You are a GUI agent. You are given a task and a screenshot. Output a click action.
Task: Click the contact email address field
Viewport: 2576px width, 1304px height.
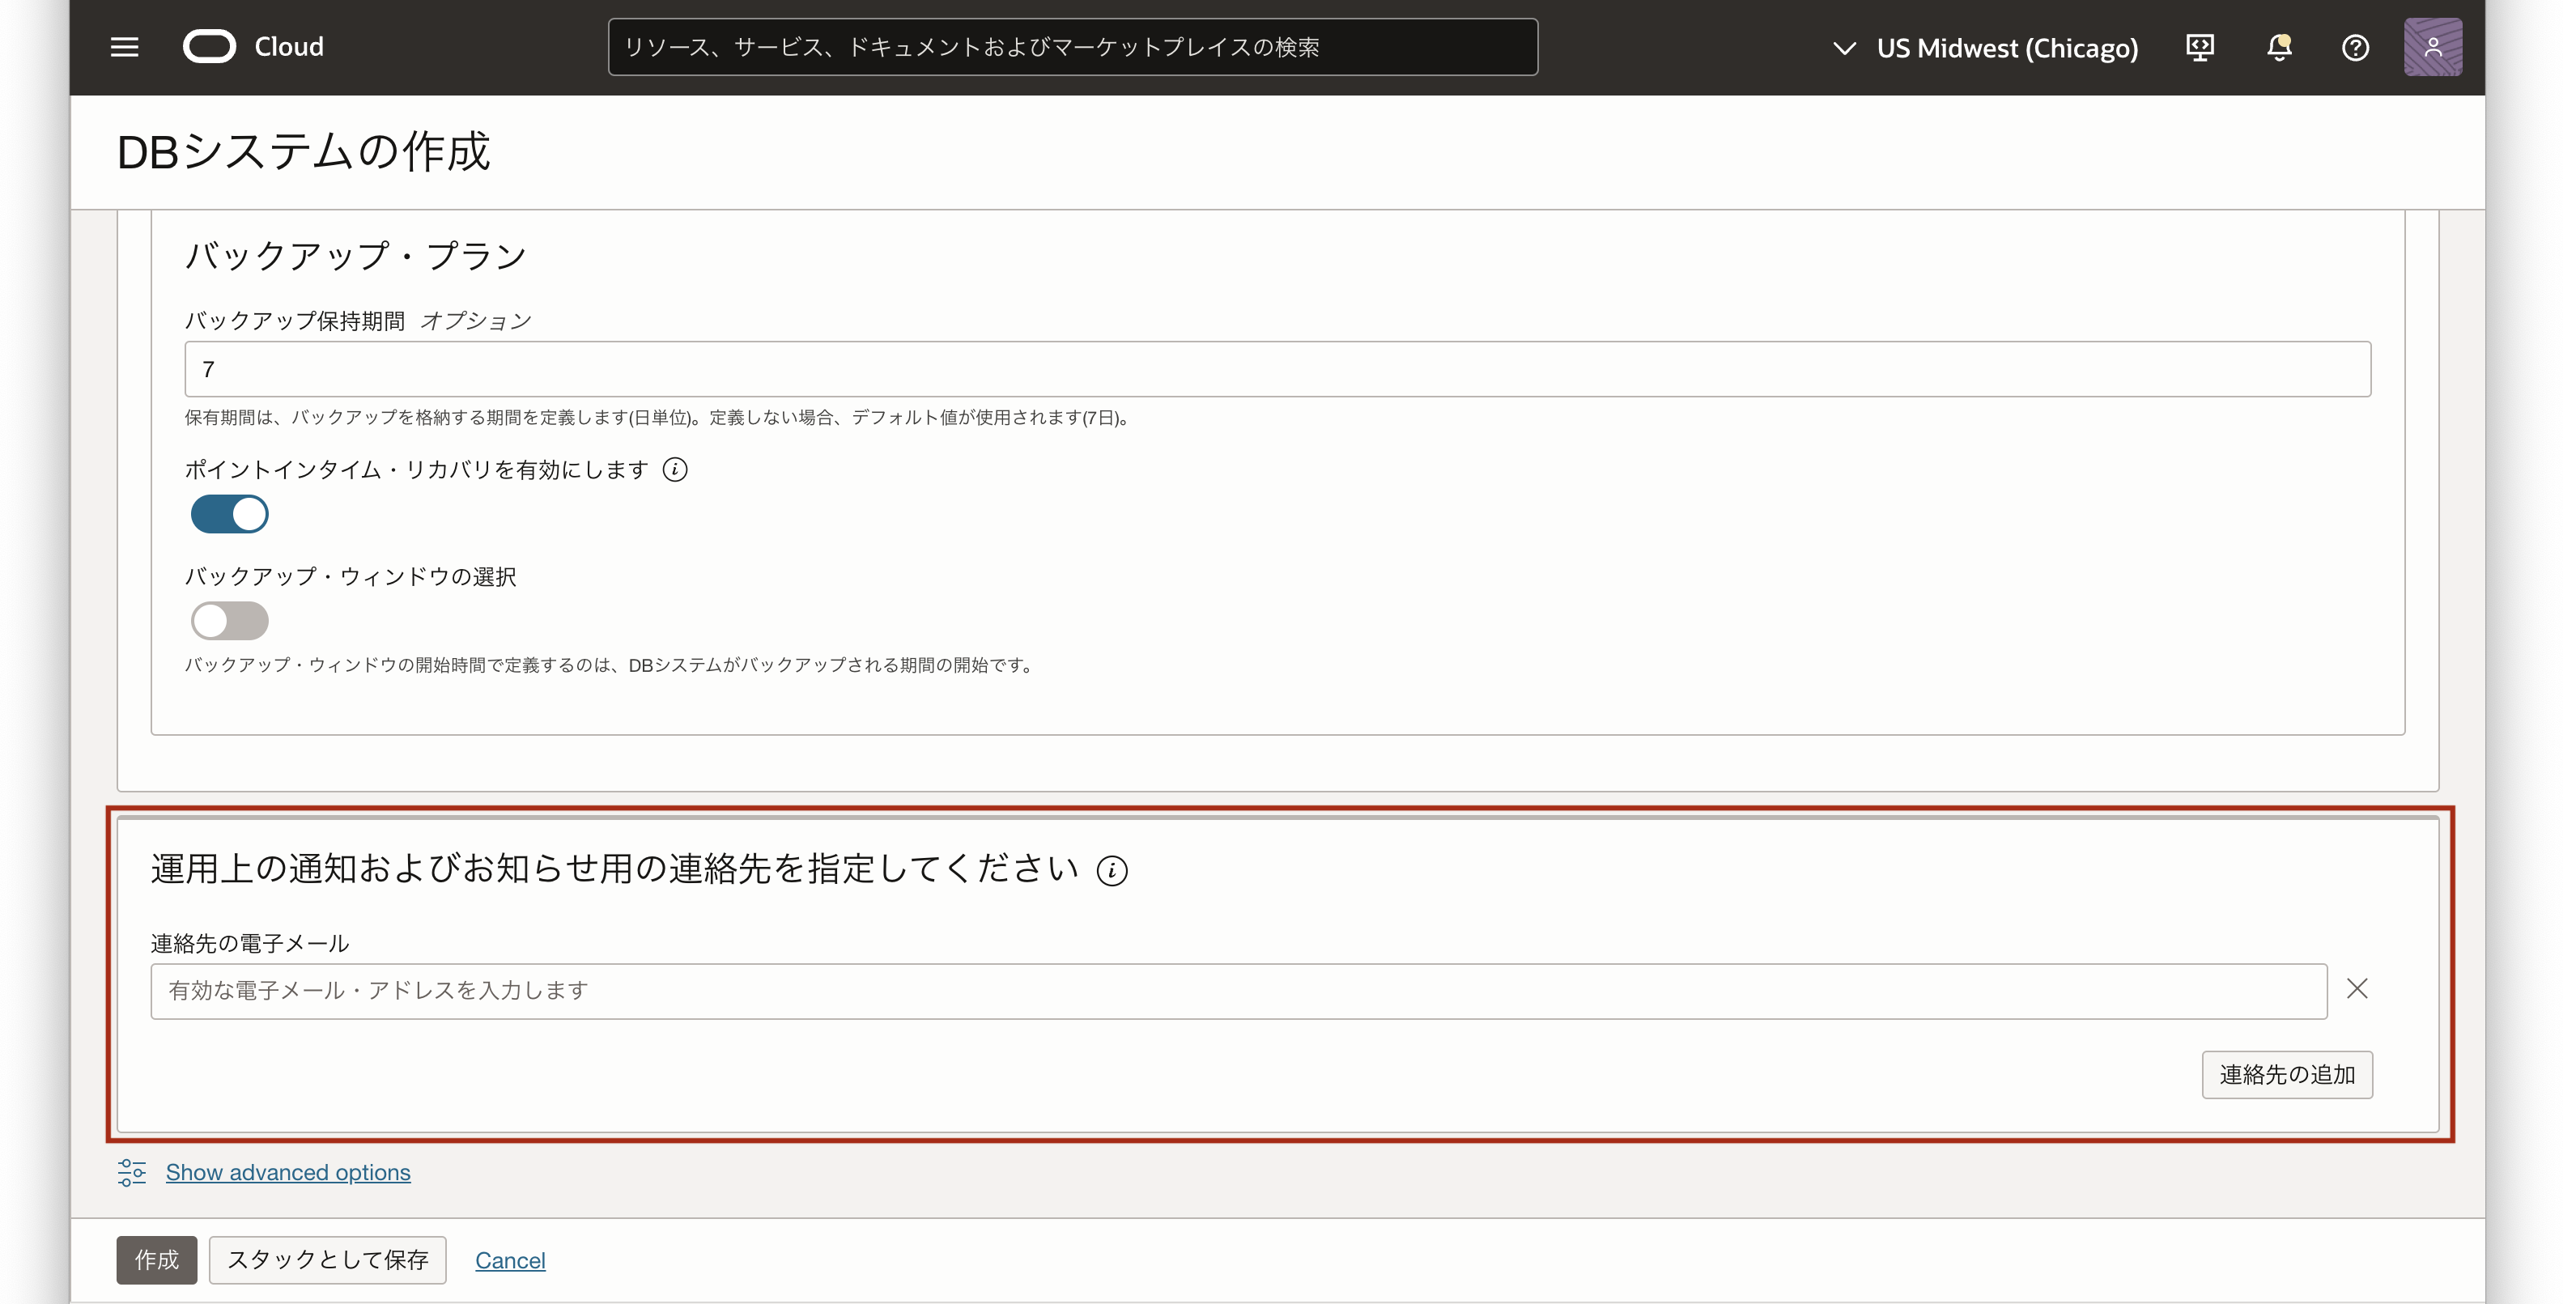1238,991
